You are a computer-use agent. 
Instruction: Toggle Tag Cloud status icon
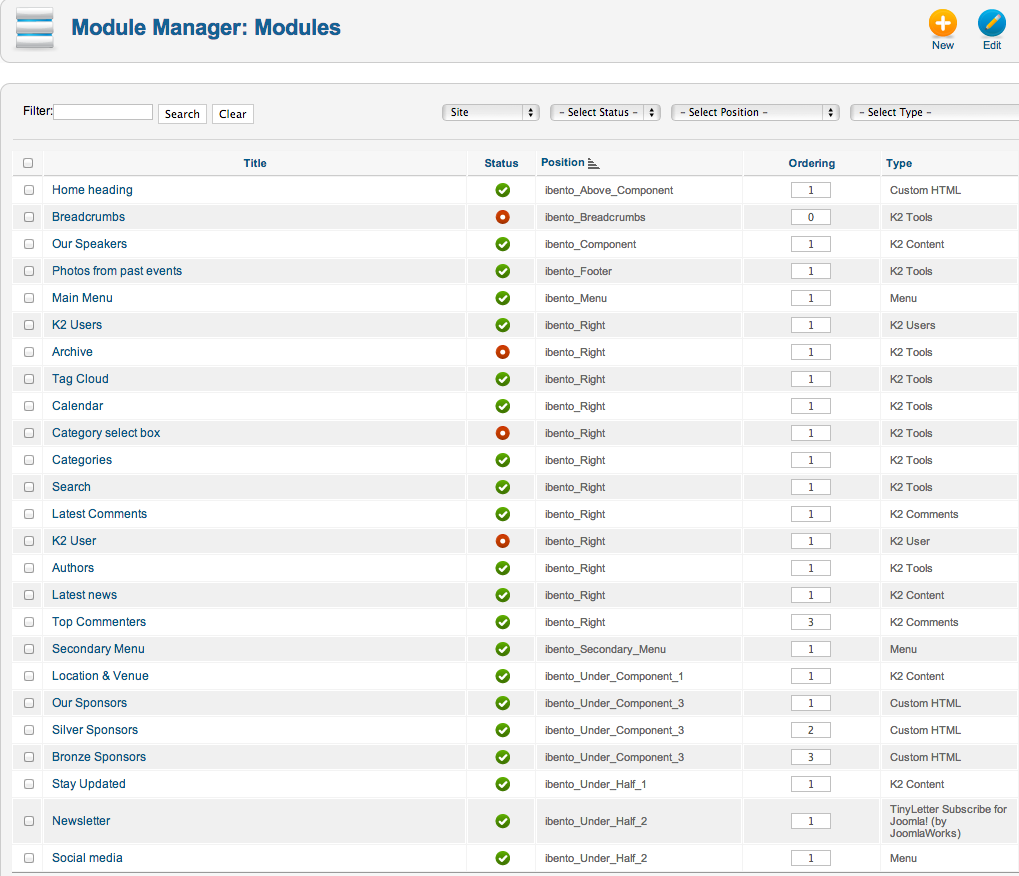[502, 379]
